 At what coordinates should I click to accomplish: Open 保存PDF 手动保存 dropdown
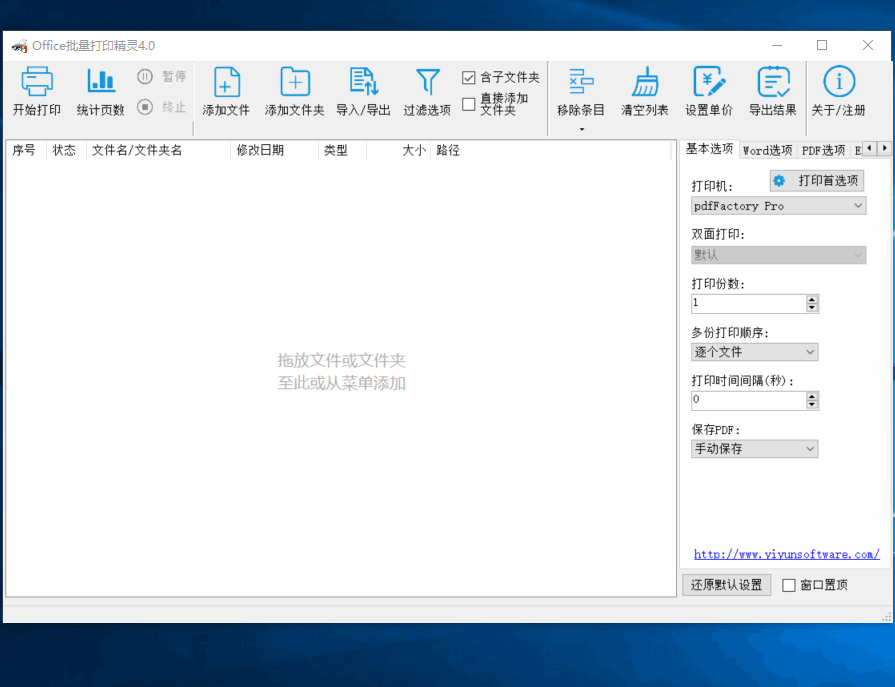click(755, 449)
